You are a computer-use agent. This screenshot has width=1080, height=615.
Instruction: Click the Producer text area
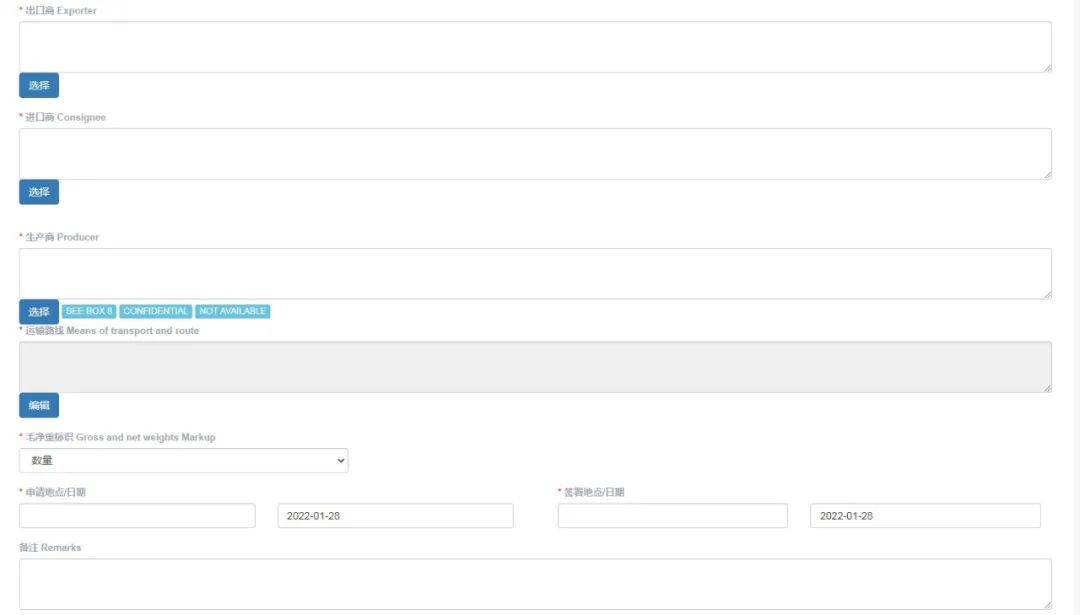[535, 273]
